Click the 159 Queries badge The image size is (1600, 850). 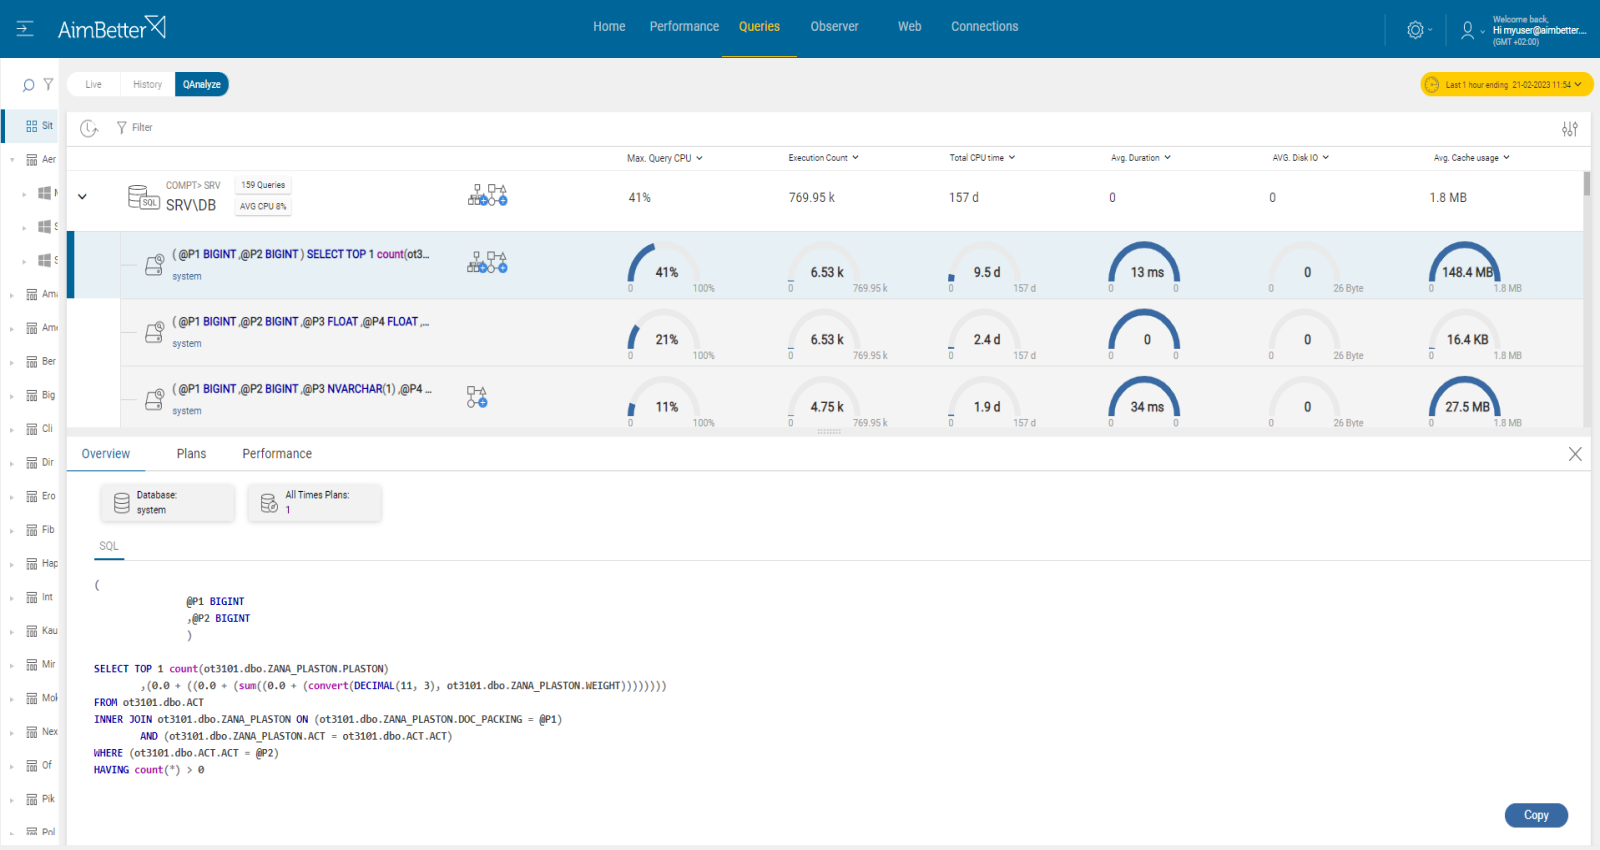263,185
